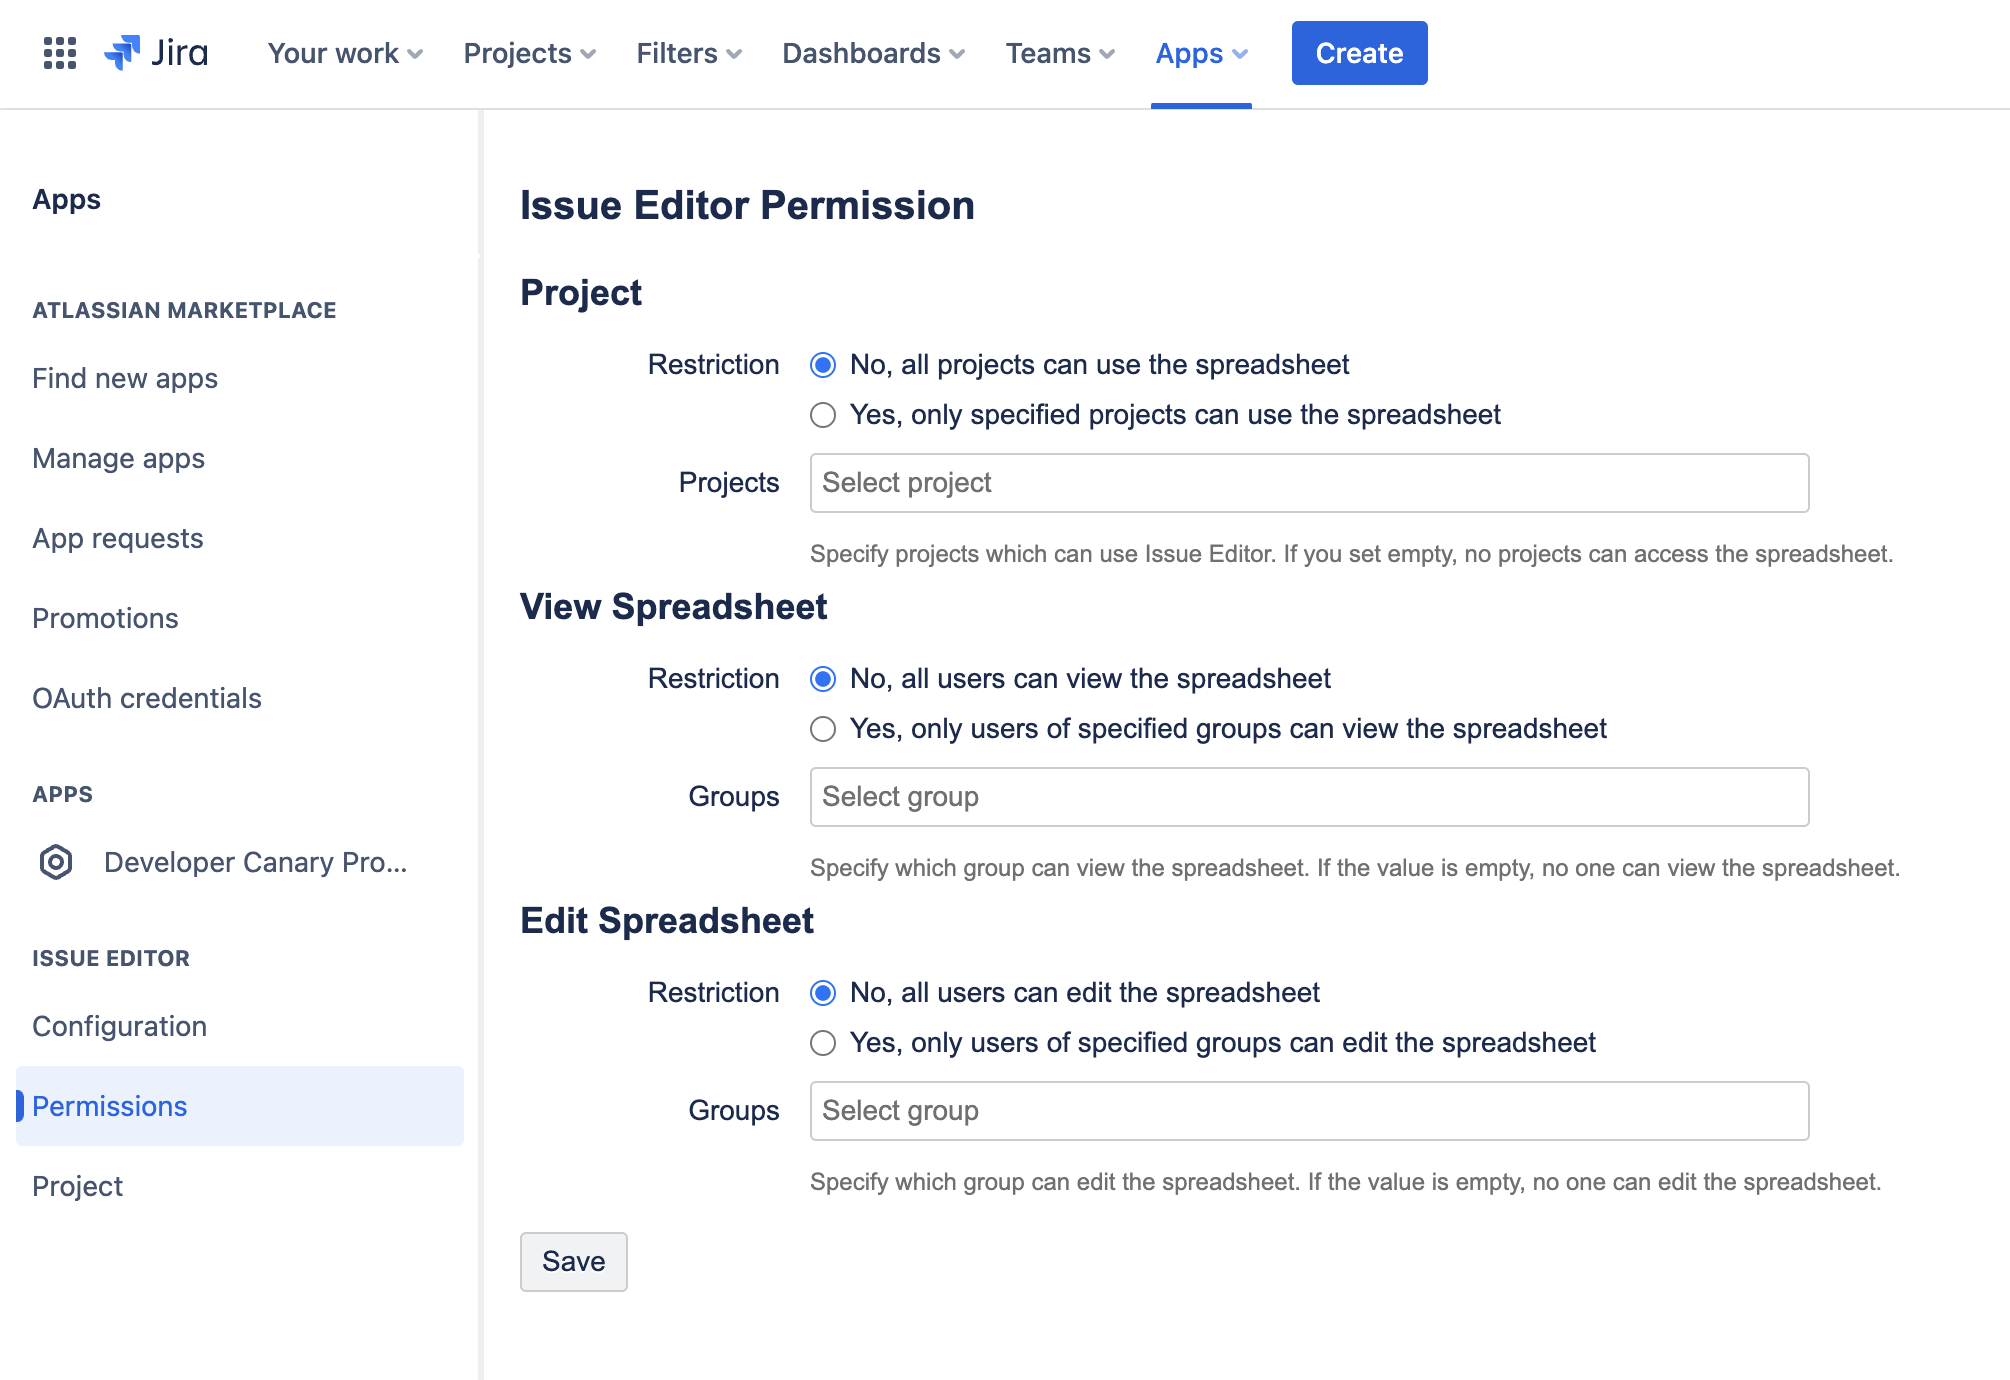The image size is (2010, 1380).
Task: Select 'Yes, only specified projects' radio
Action: [x=823, y=415]
